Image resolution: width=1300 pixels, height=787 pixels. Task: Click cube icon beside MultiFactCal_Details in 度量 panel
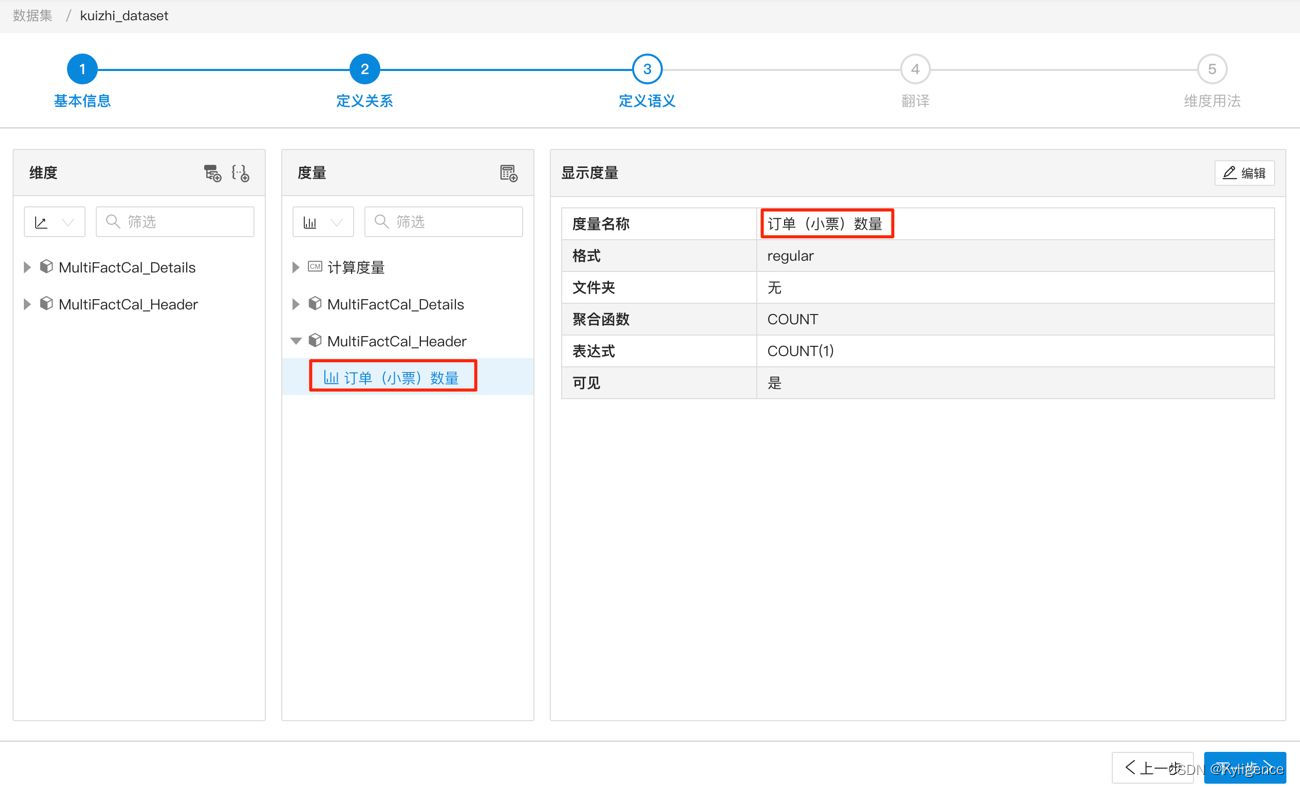tap(315, 304)
